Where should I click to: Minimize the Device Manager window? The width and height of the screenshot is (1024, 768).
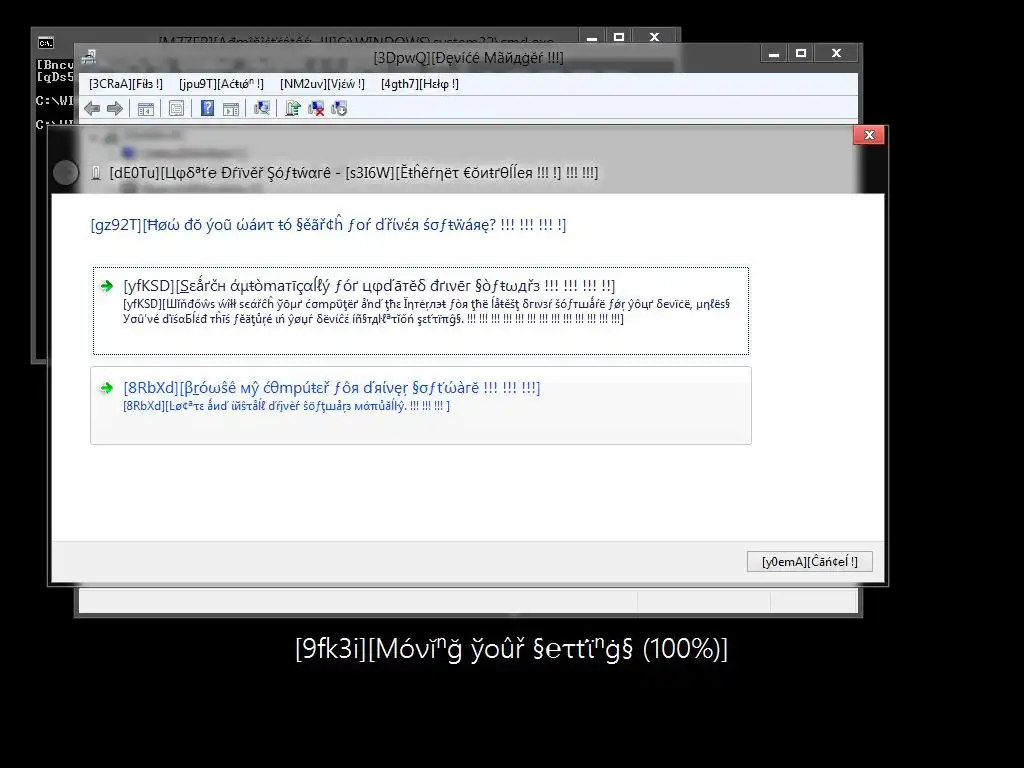pos(774,54)
